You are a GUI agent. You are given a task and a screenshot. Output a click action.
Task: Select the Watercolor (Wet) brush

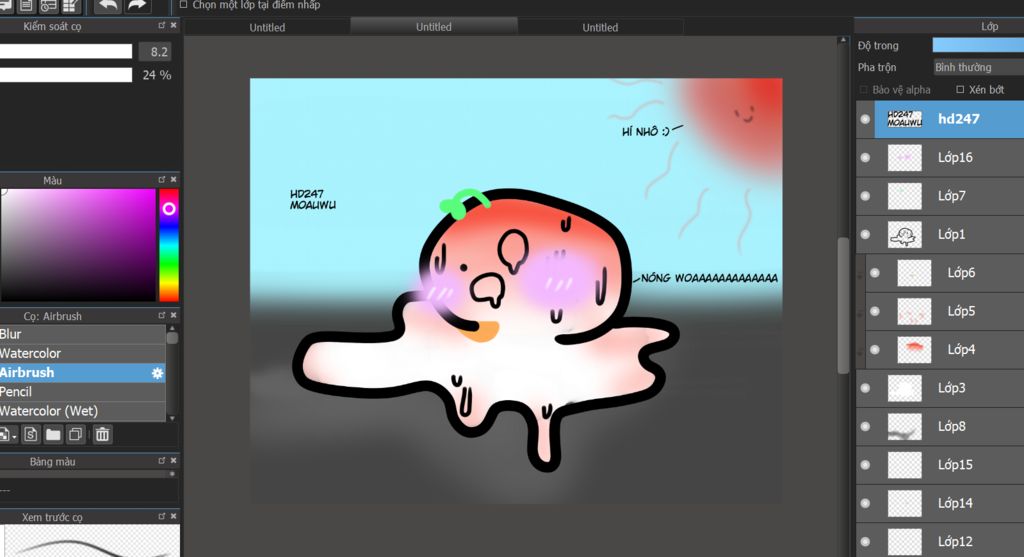pos(82,411)
